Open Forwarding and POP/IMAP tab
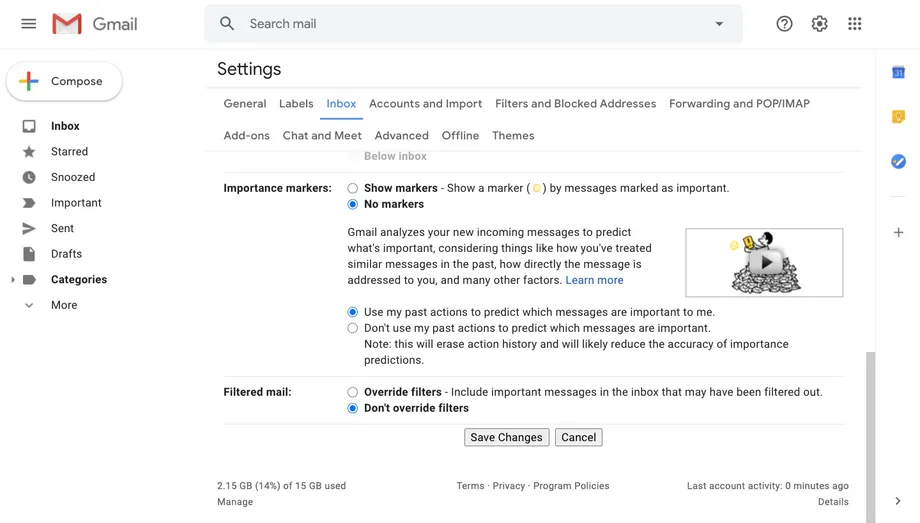Image resolution: width=920 pixels, height=523 pixels. 739,104
